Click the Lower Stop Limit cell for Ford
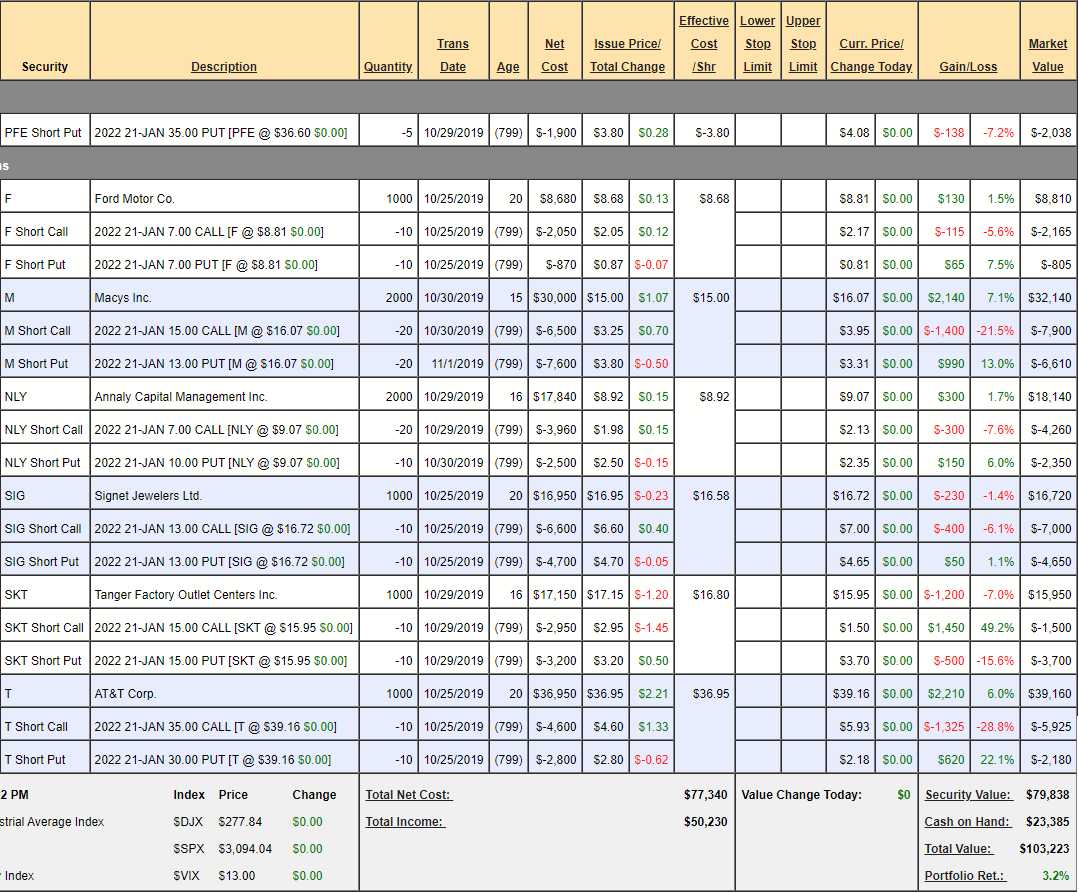Viewport: 1079px width, 893px height. (x=758, y=199)
